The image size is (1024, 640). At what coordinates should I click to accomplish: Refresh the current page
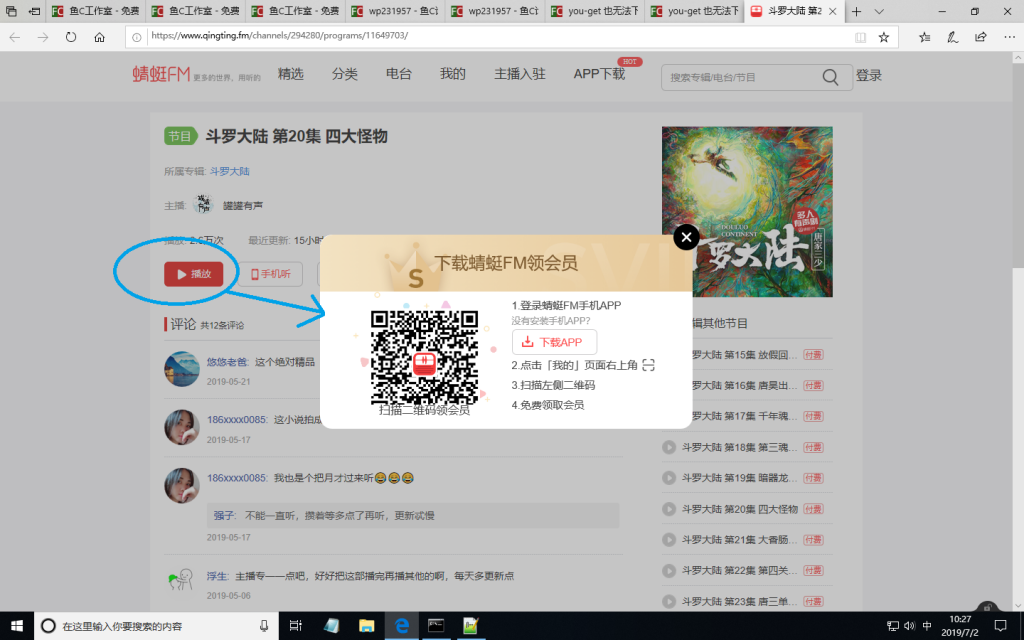71,37
